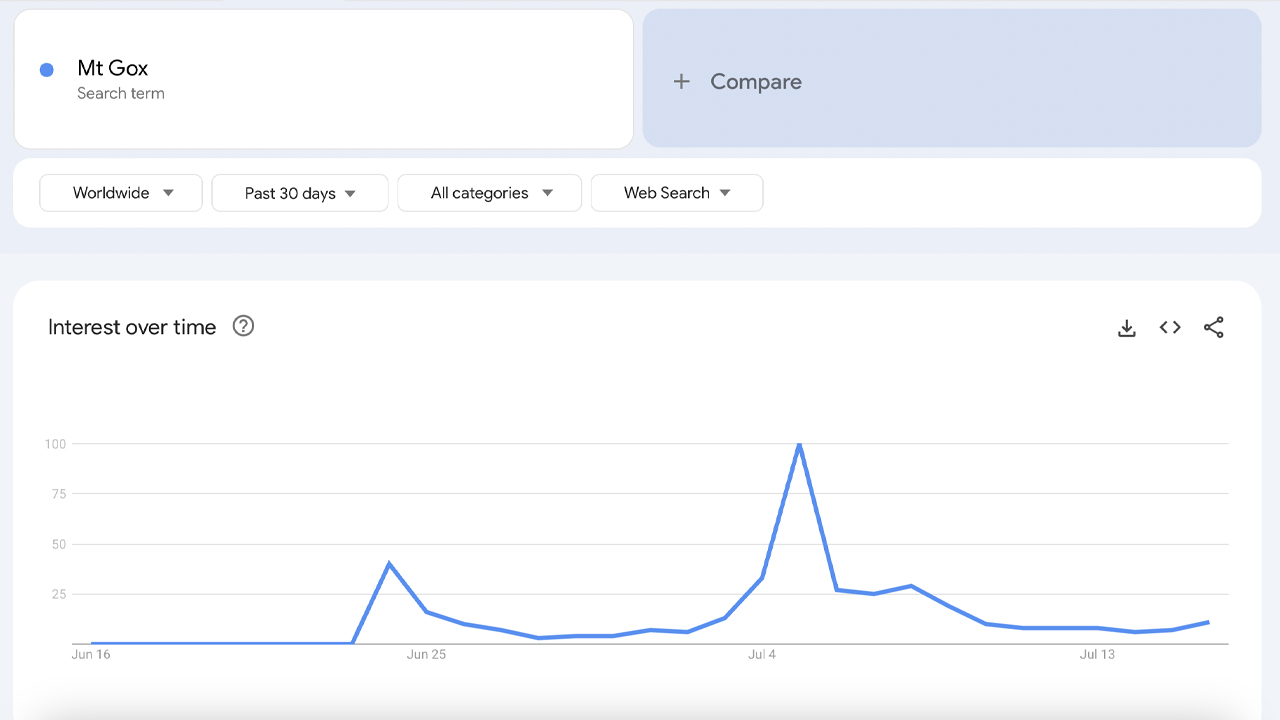1280x720 pixels.
Task: Click the 100 value label on the y-axis
Action: tap(54, 444)
